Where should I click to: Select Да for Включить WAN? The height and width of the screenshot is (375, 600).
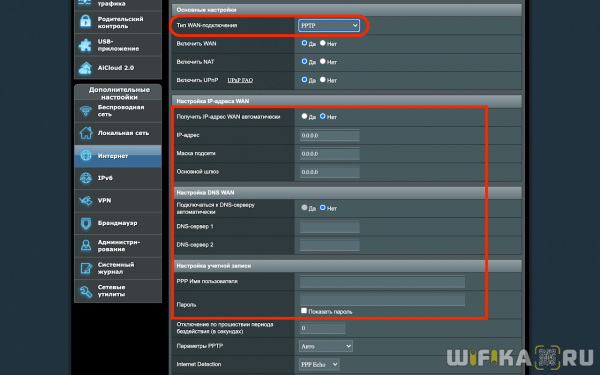click(x=304, y=43)
